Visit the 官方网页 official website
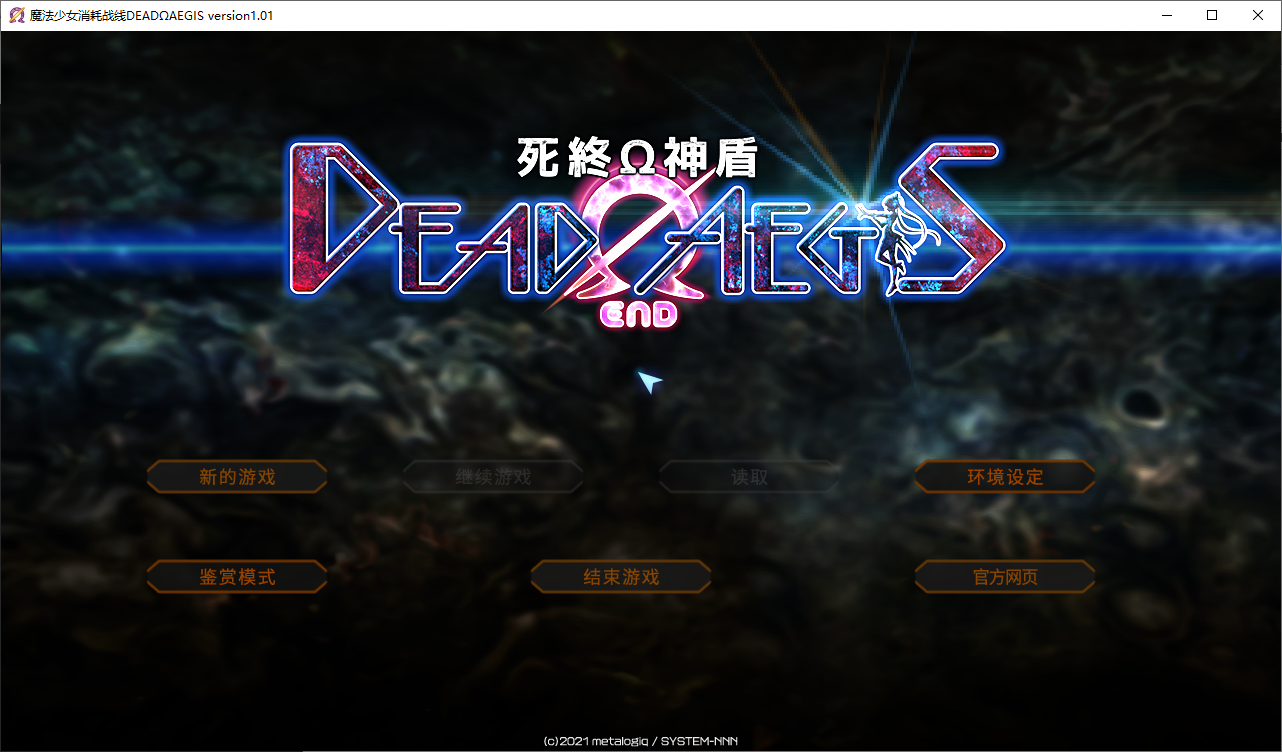This screenshot has width=1282, height=752. click(1005, 577)
